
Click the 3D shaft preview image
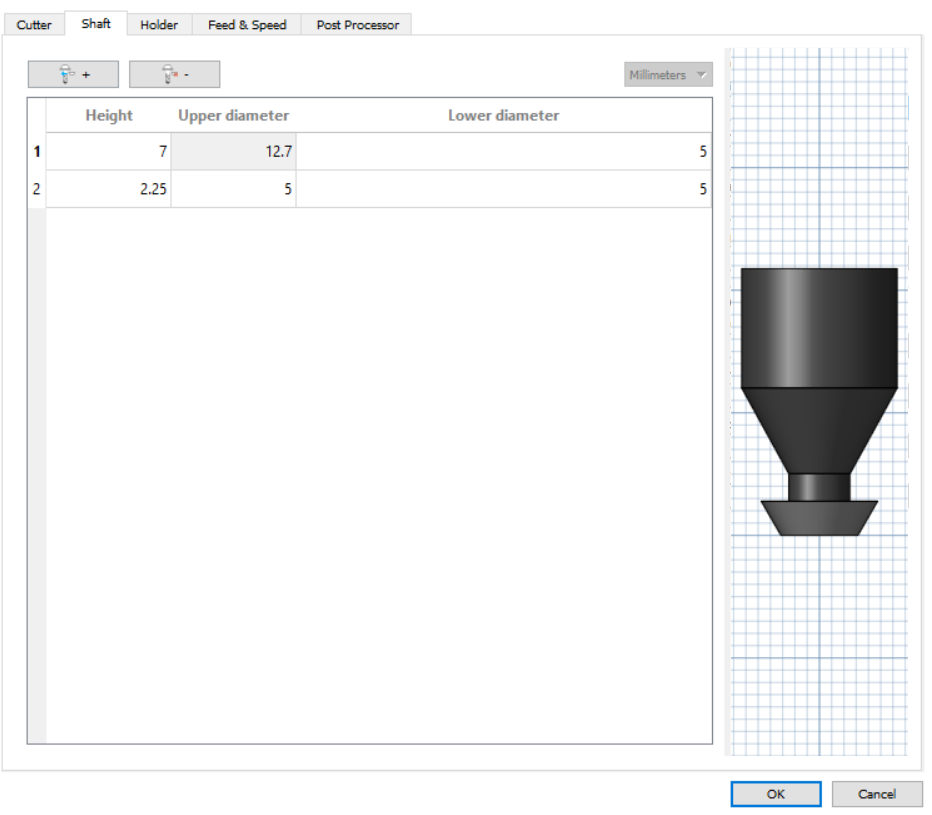coord(820,400)
